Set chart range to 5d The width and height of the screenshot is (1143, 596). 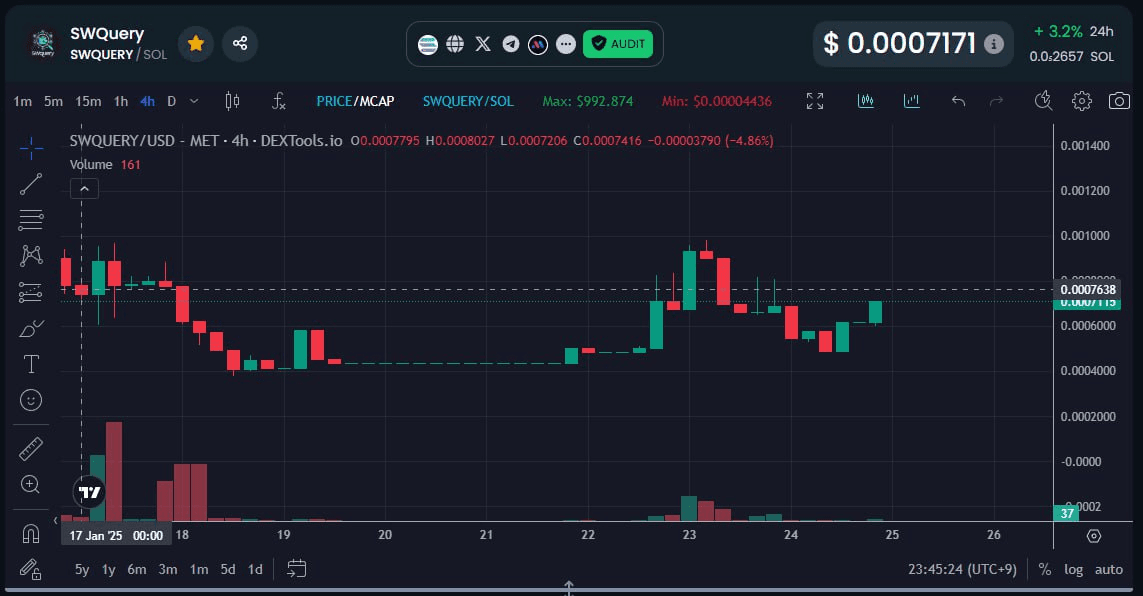pos(228,570)
